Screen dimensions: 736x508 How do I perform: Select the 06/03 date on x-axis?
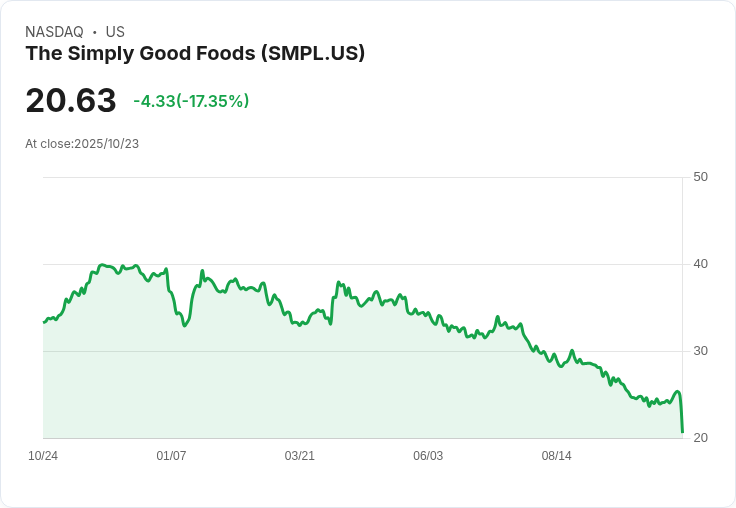(x=428, y=456)
